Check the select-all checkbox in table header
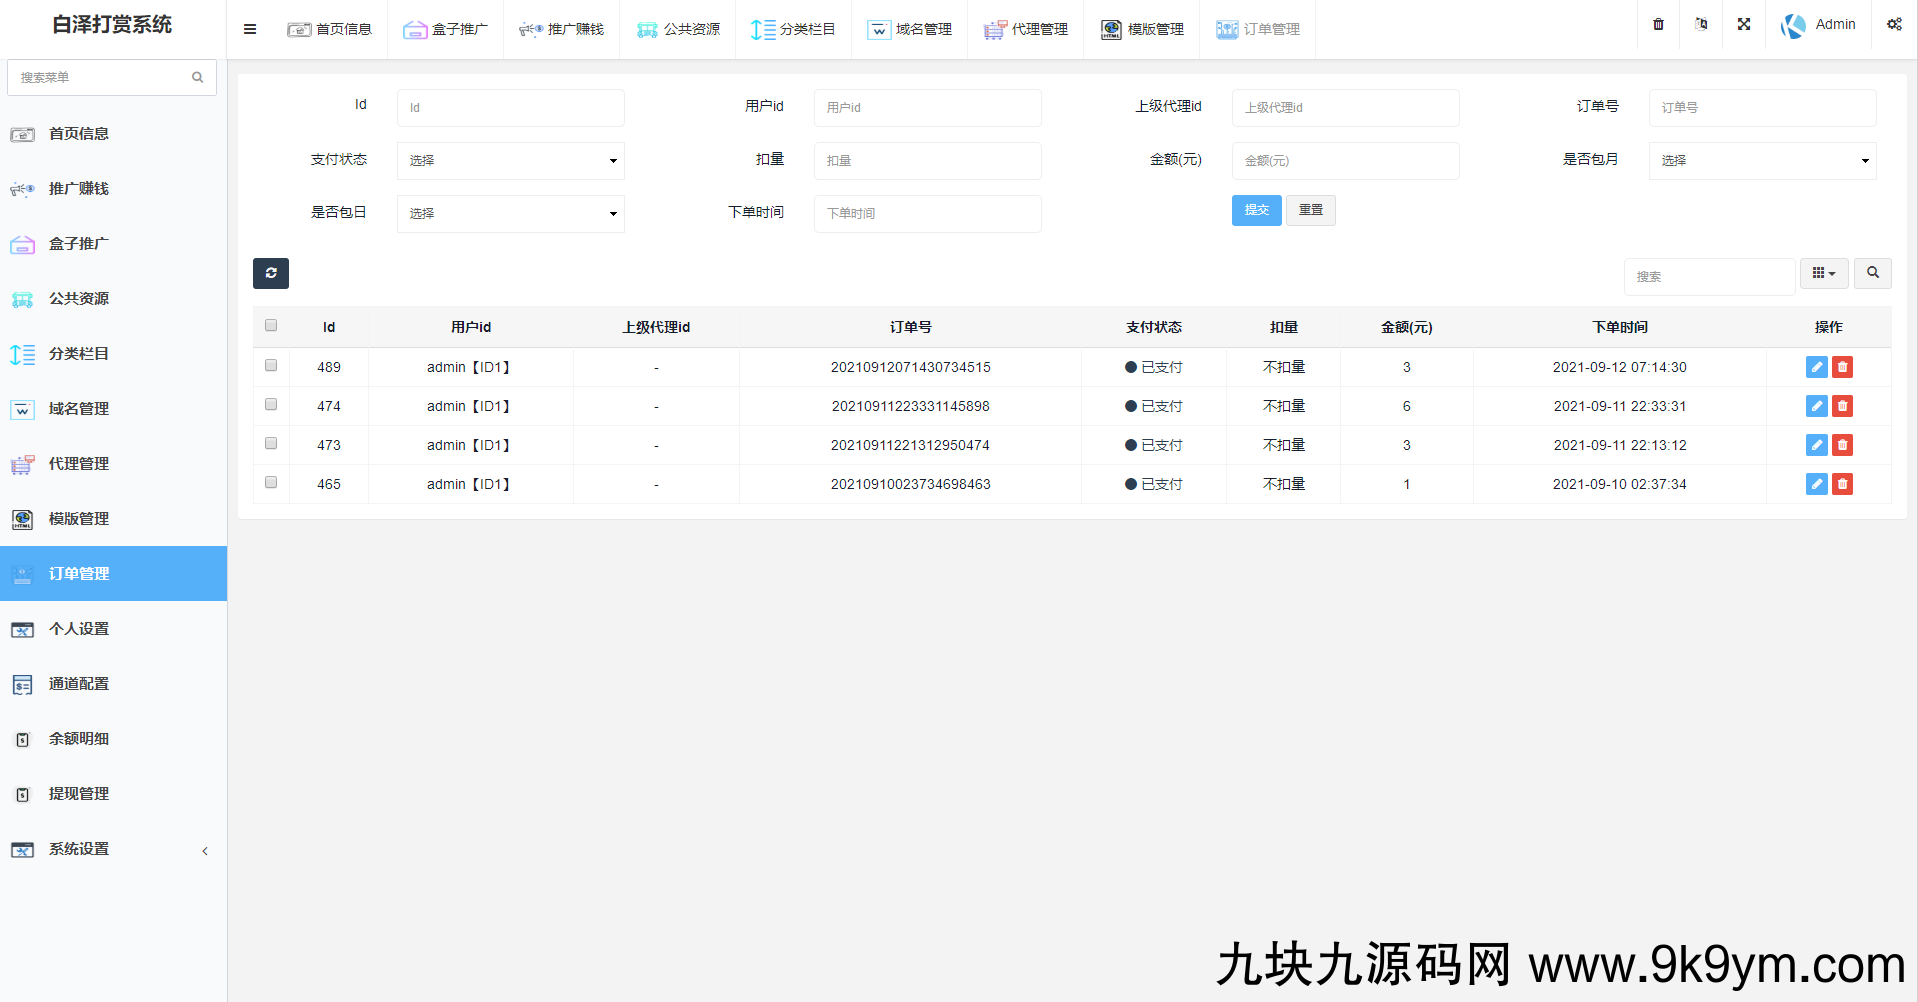This screenshot has height=1002, width=1918. 271,325
